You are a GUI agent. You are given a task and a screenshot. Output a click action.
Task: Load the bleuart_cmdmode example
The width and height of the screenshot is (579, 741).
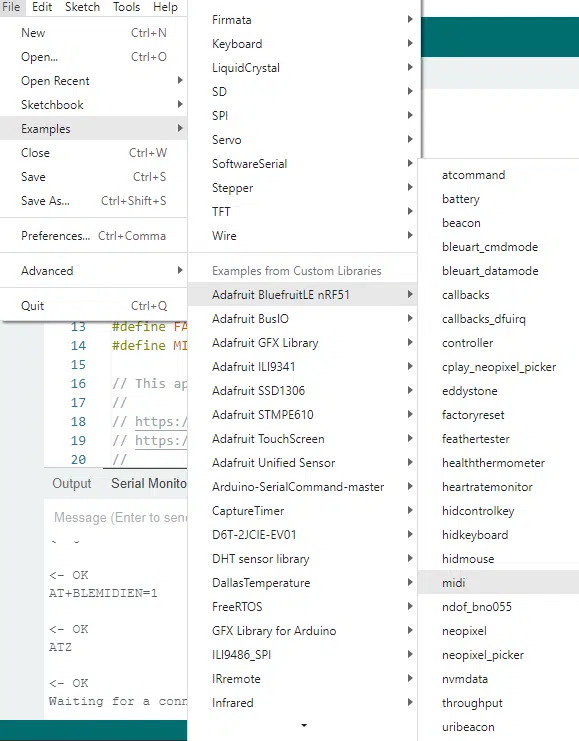coord(498,247)
